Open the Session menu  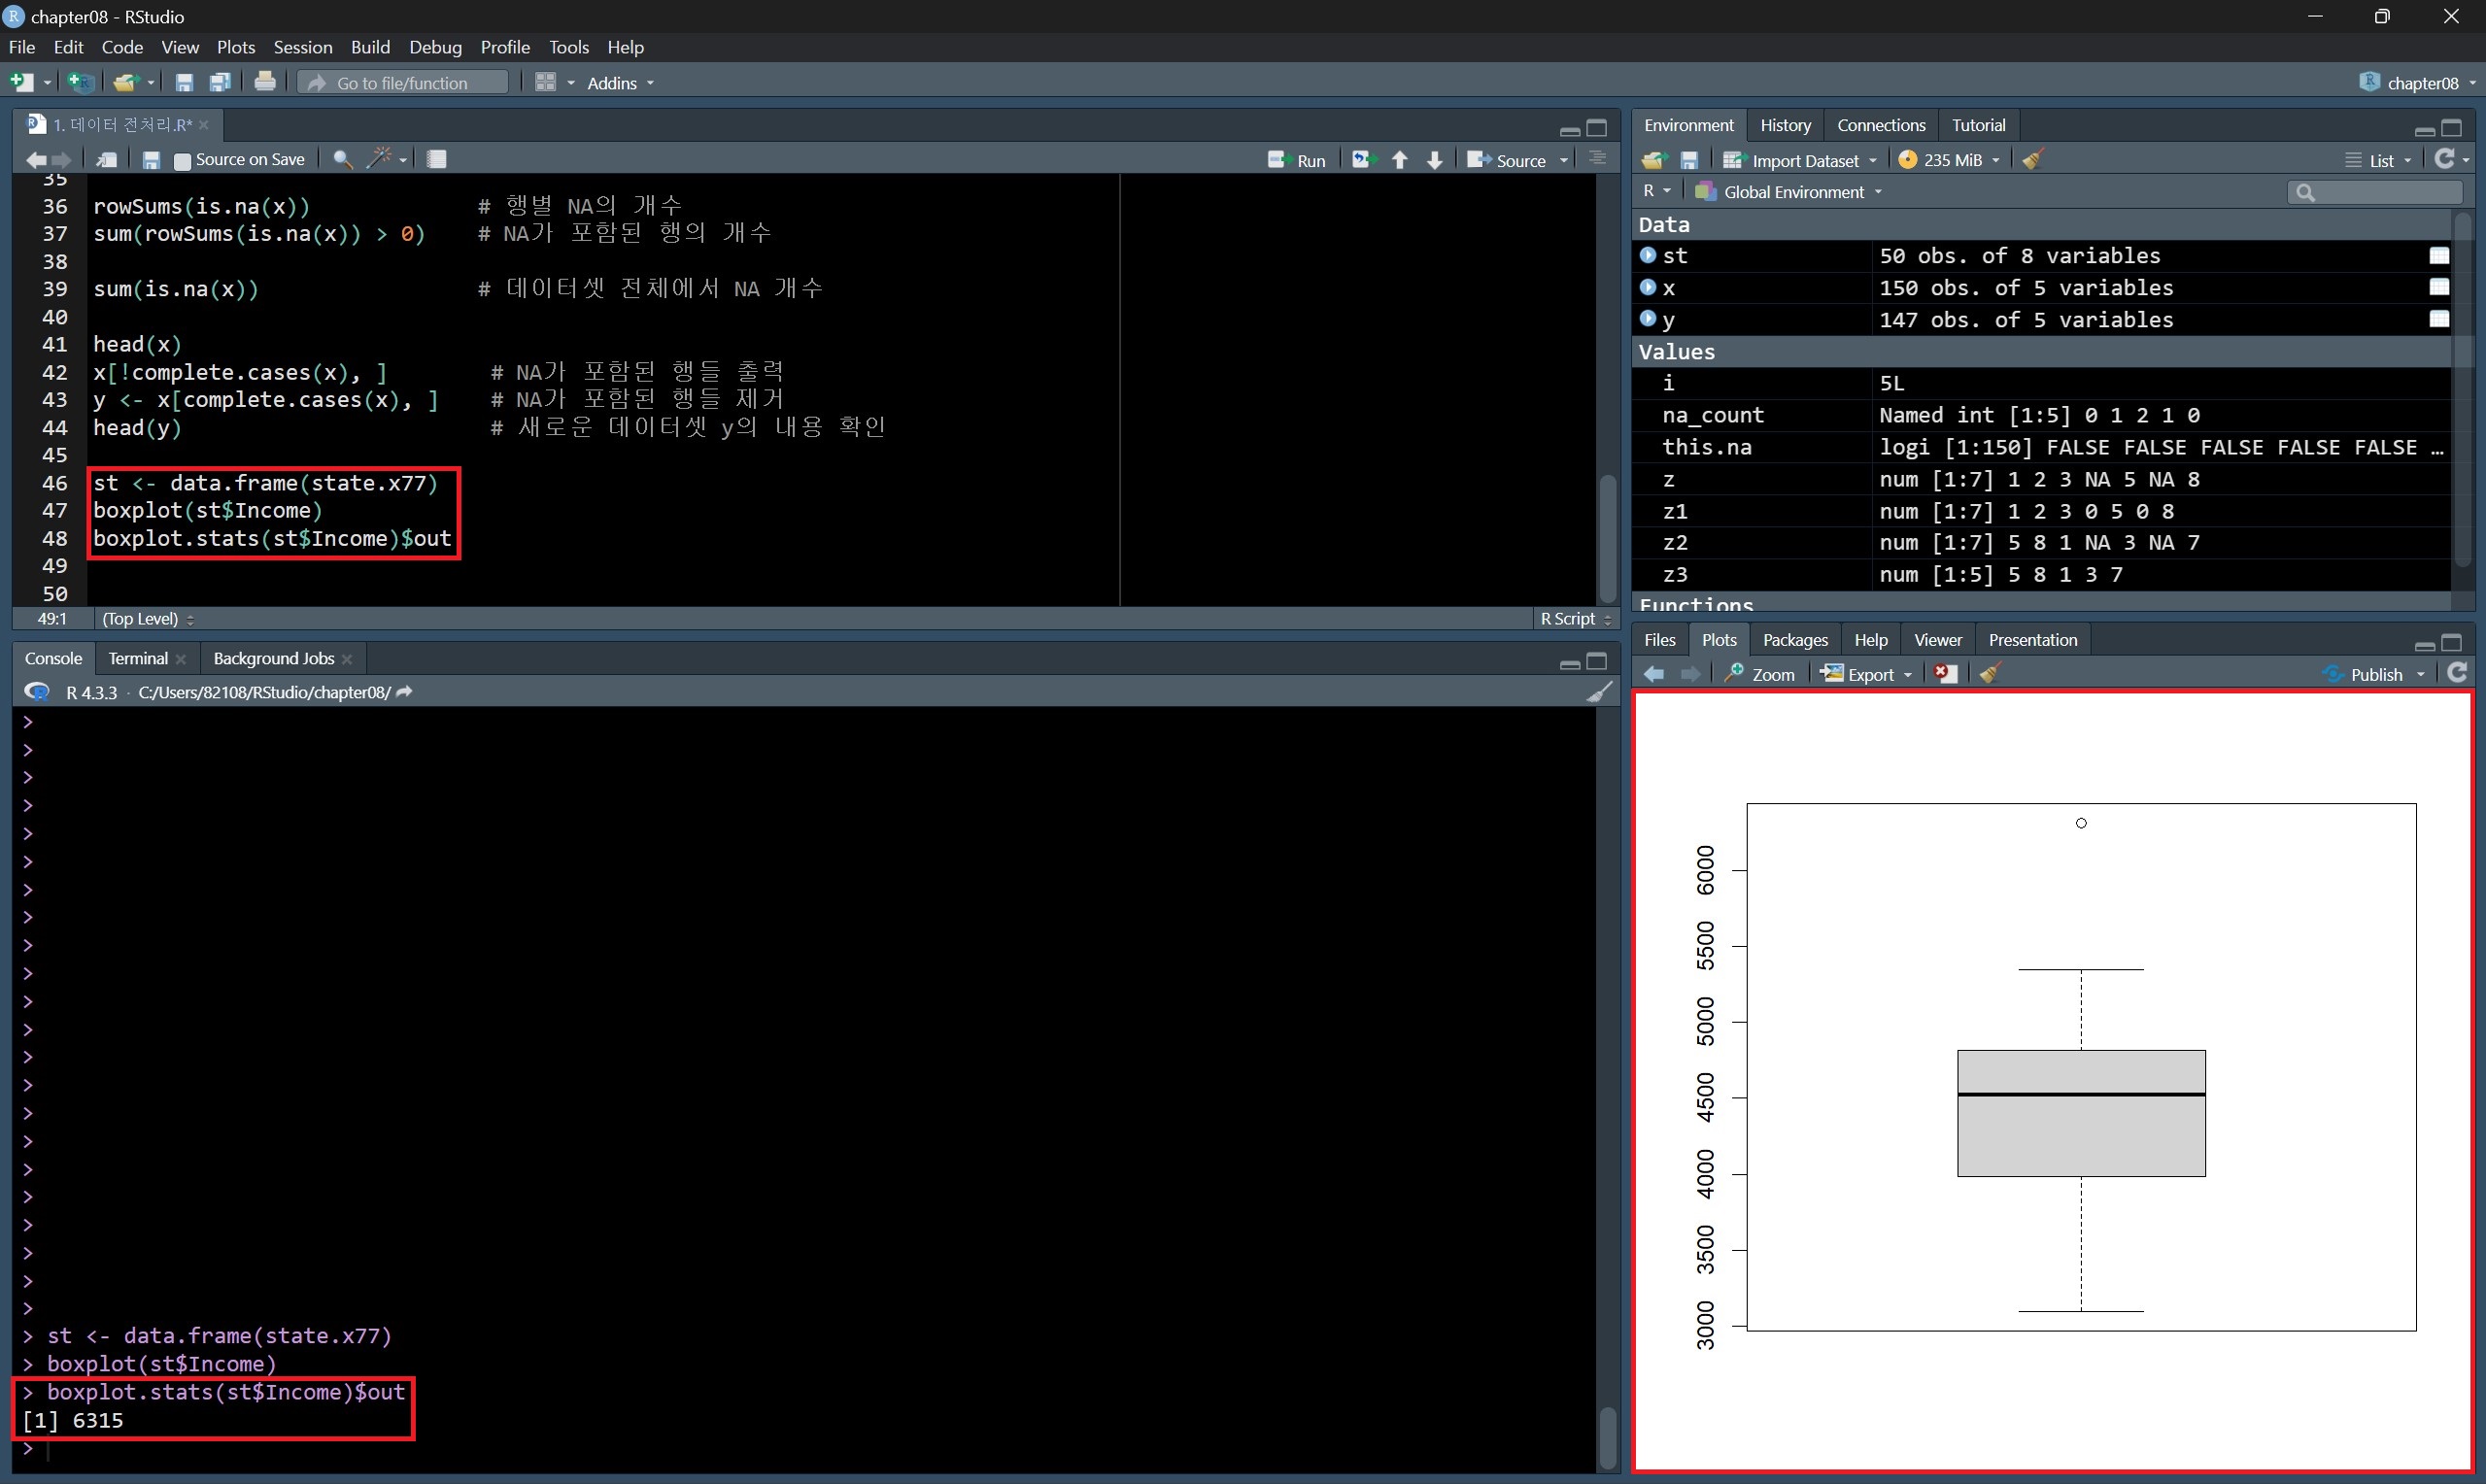click(302, 47)
